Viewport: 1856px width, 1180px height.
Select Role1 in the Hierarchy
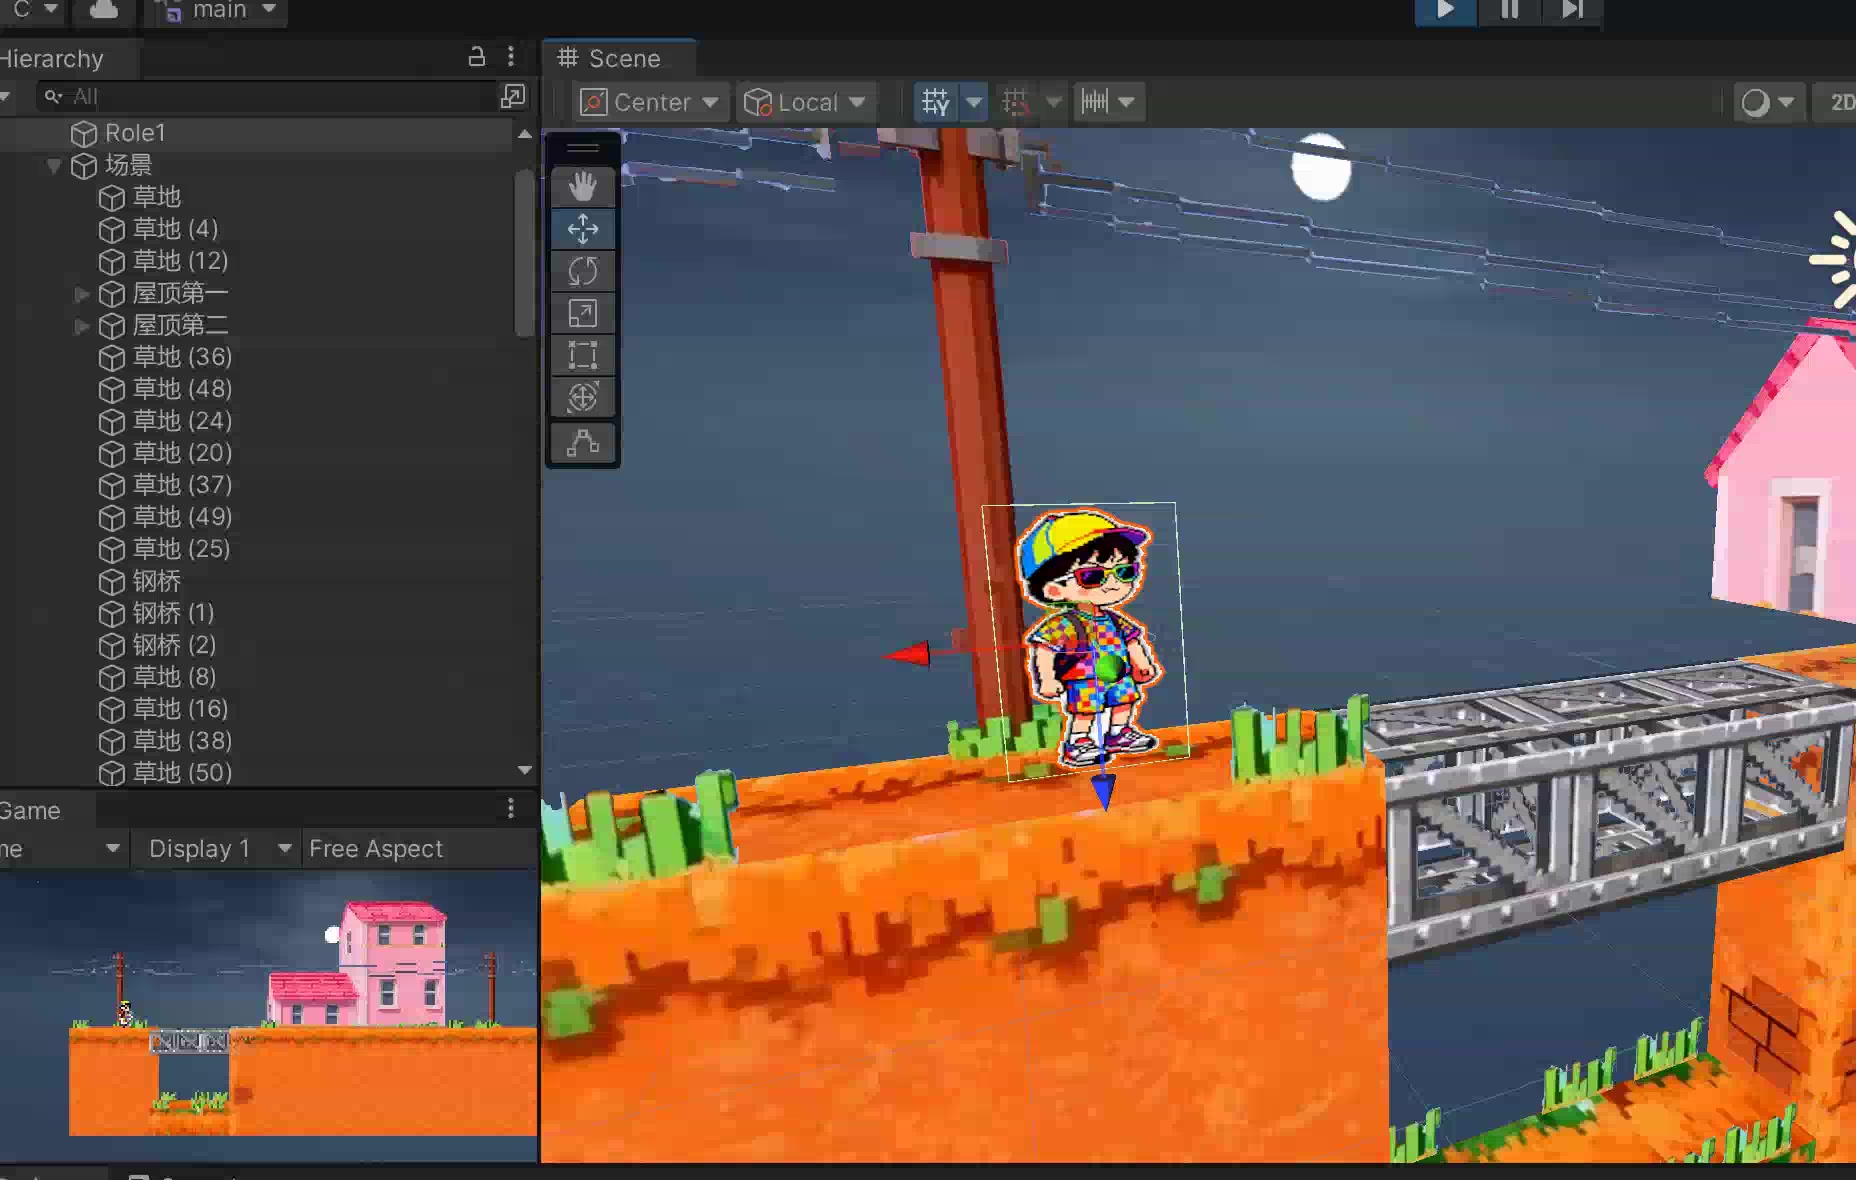click(135, 133)
